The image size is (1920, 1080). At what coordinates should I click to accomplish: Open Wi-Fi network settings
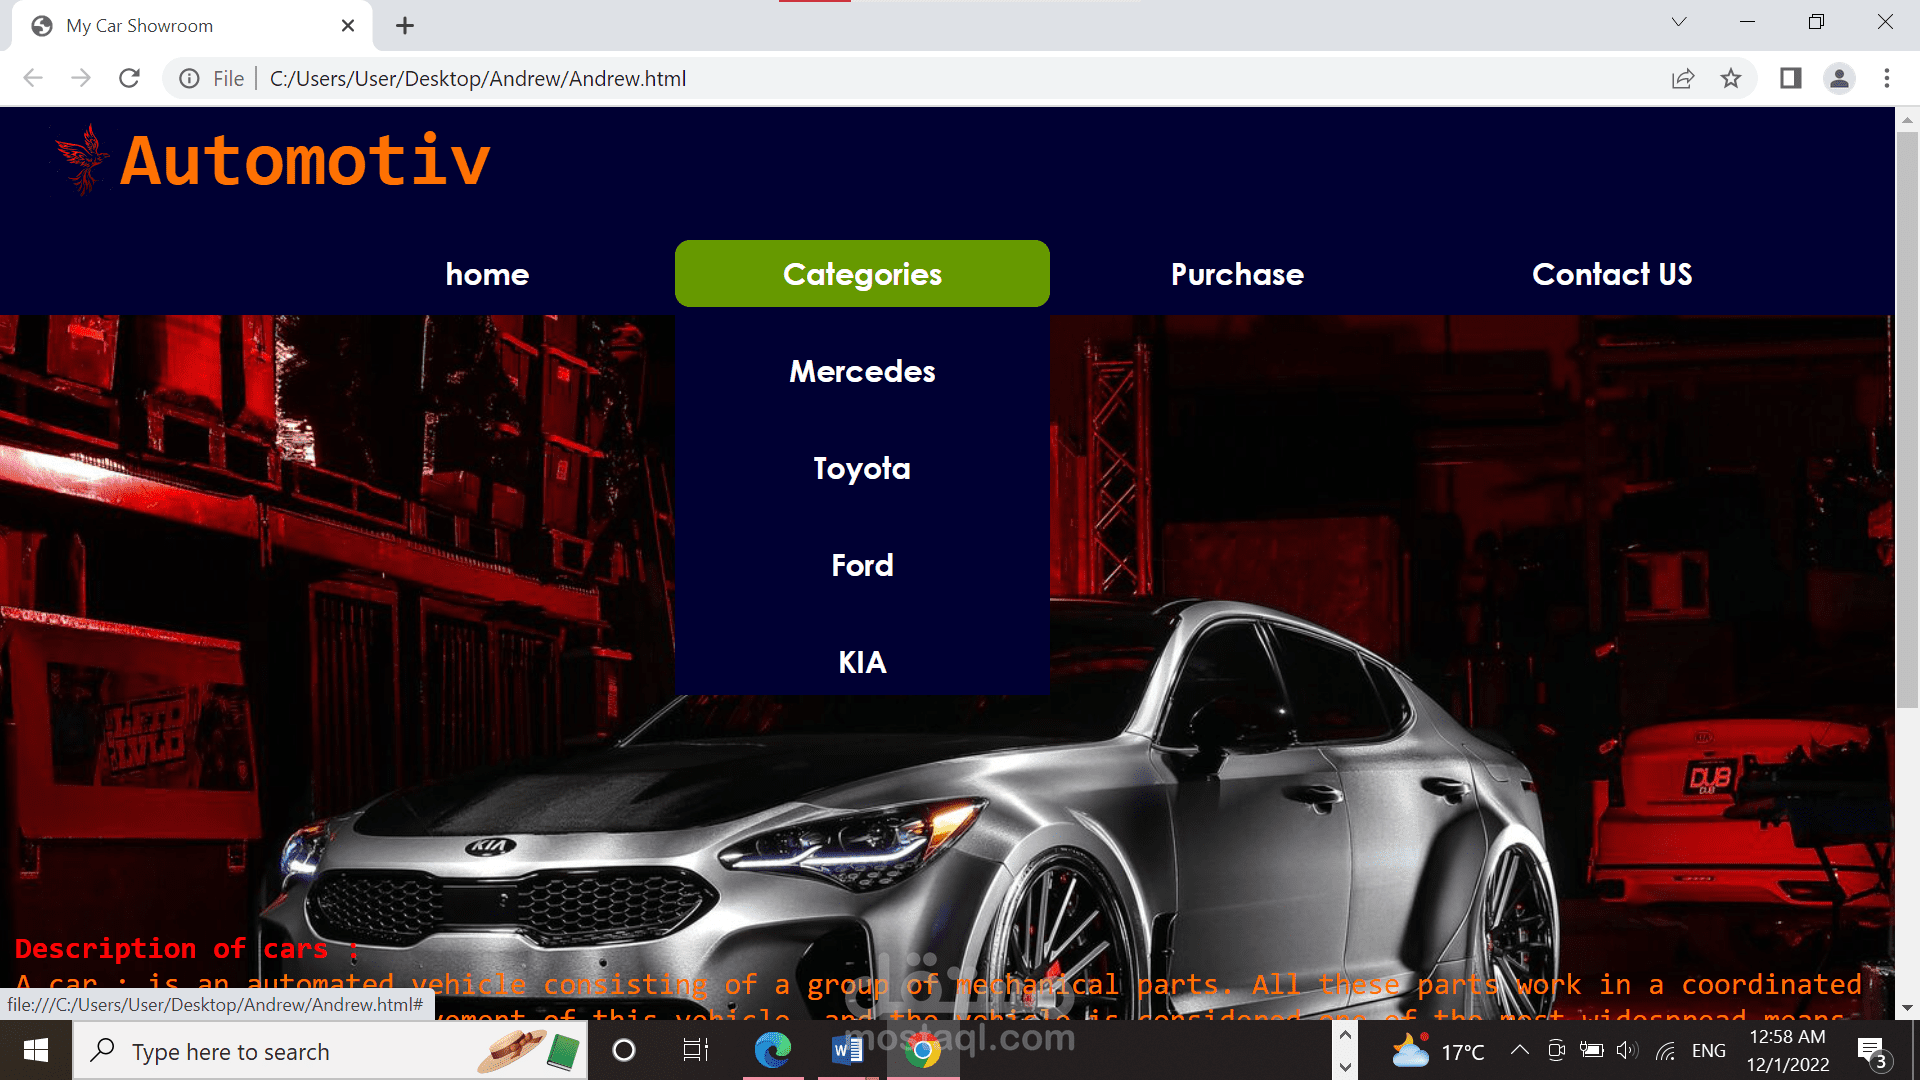tap(1665, 1051)
